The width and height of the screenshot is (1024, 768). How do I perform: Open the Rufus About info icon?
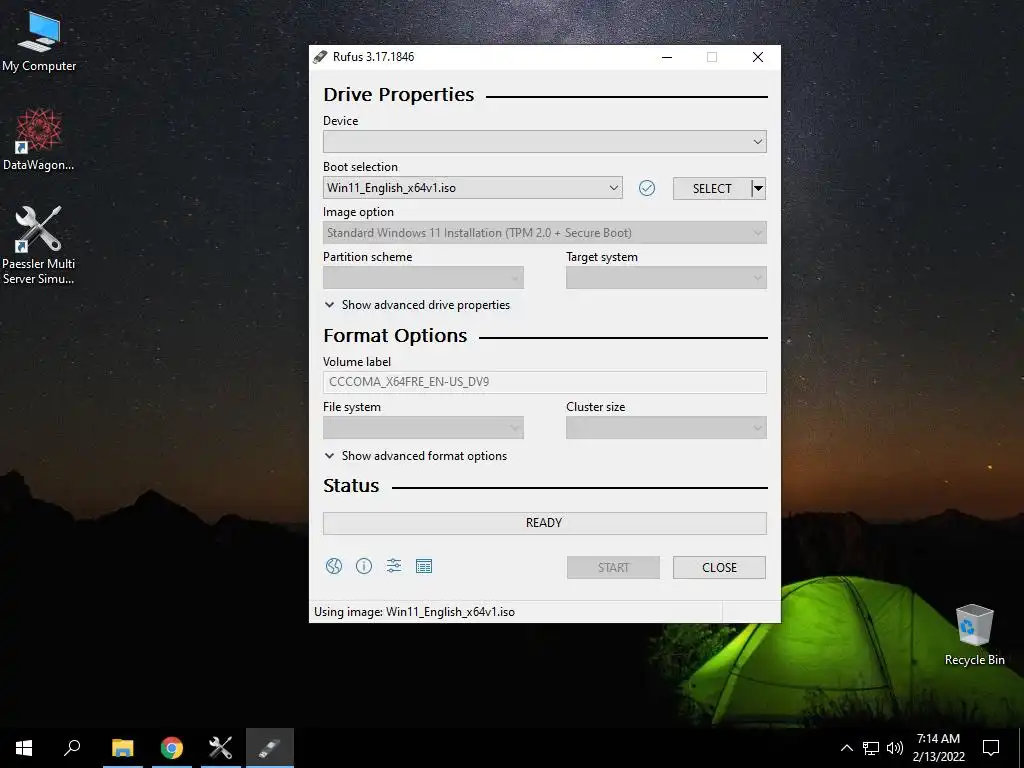point(364,566)
